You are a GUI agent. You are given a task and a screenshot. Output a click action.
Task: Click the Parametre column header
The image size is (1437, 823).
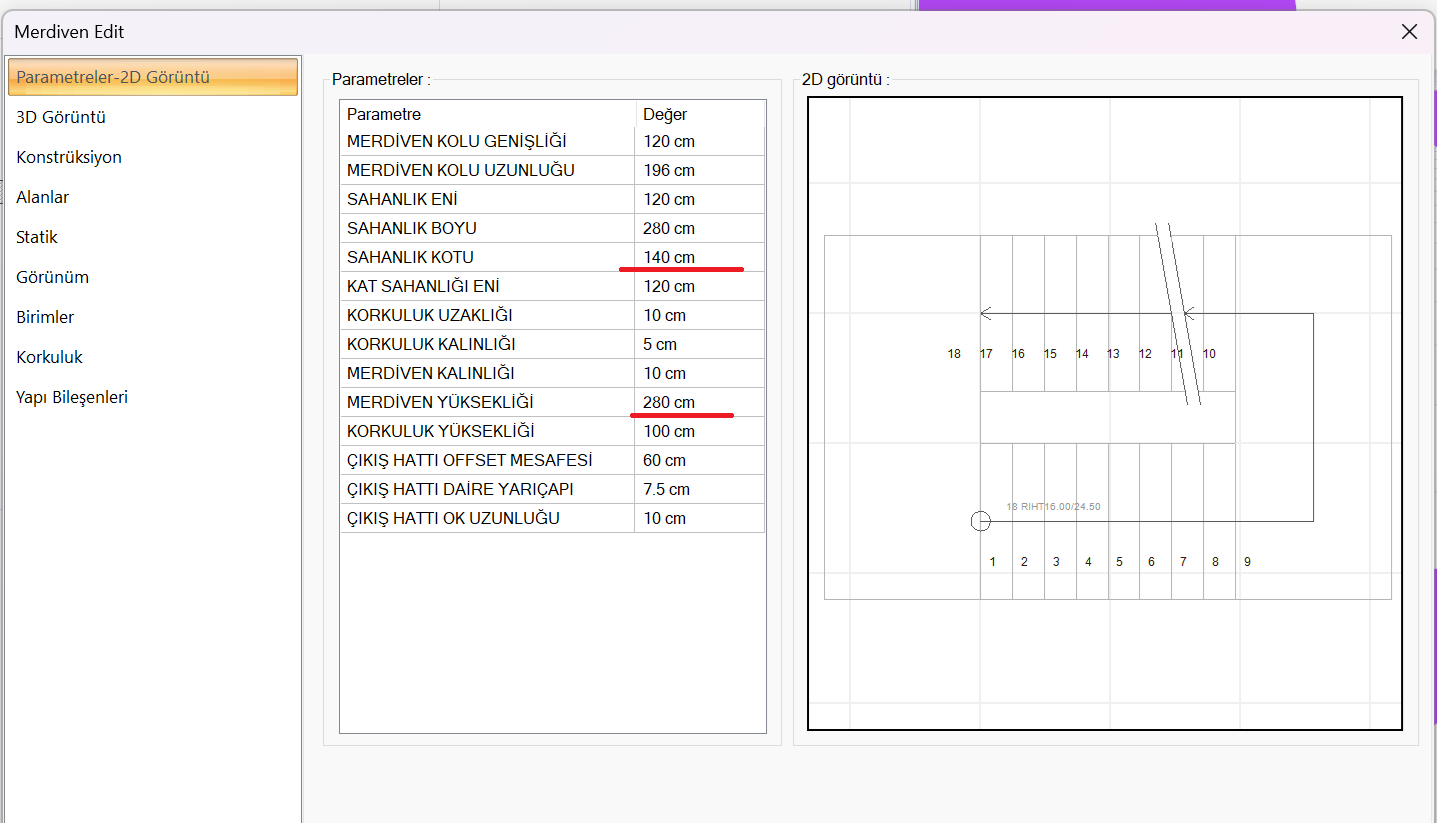(486, 114)
